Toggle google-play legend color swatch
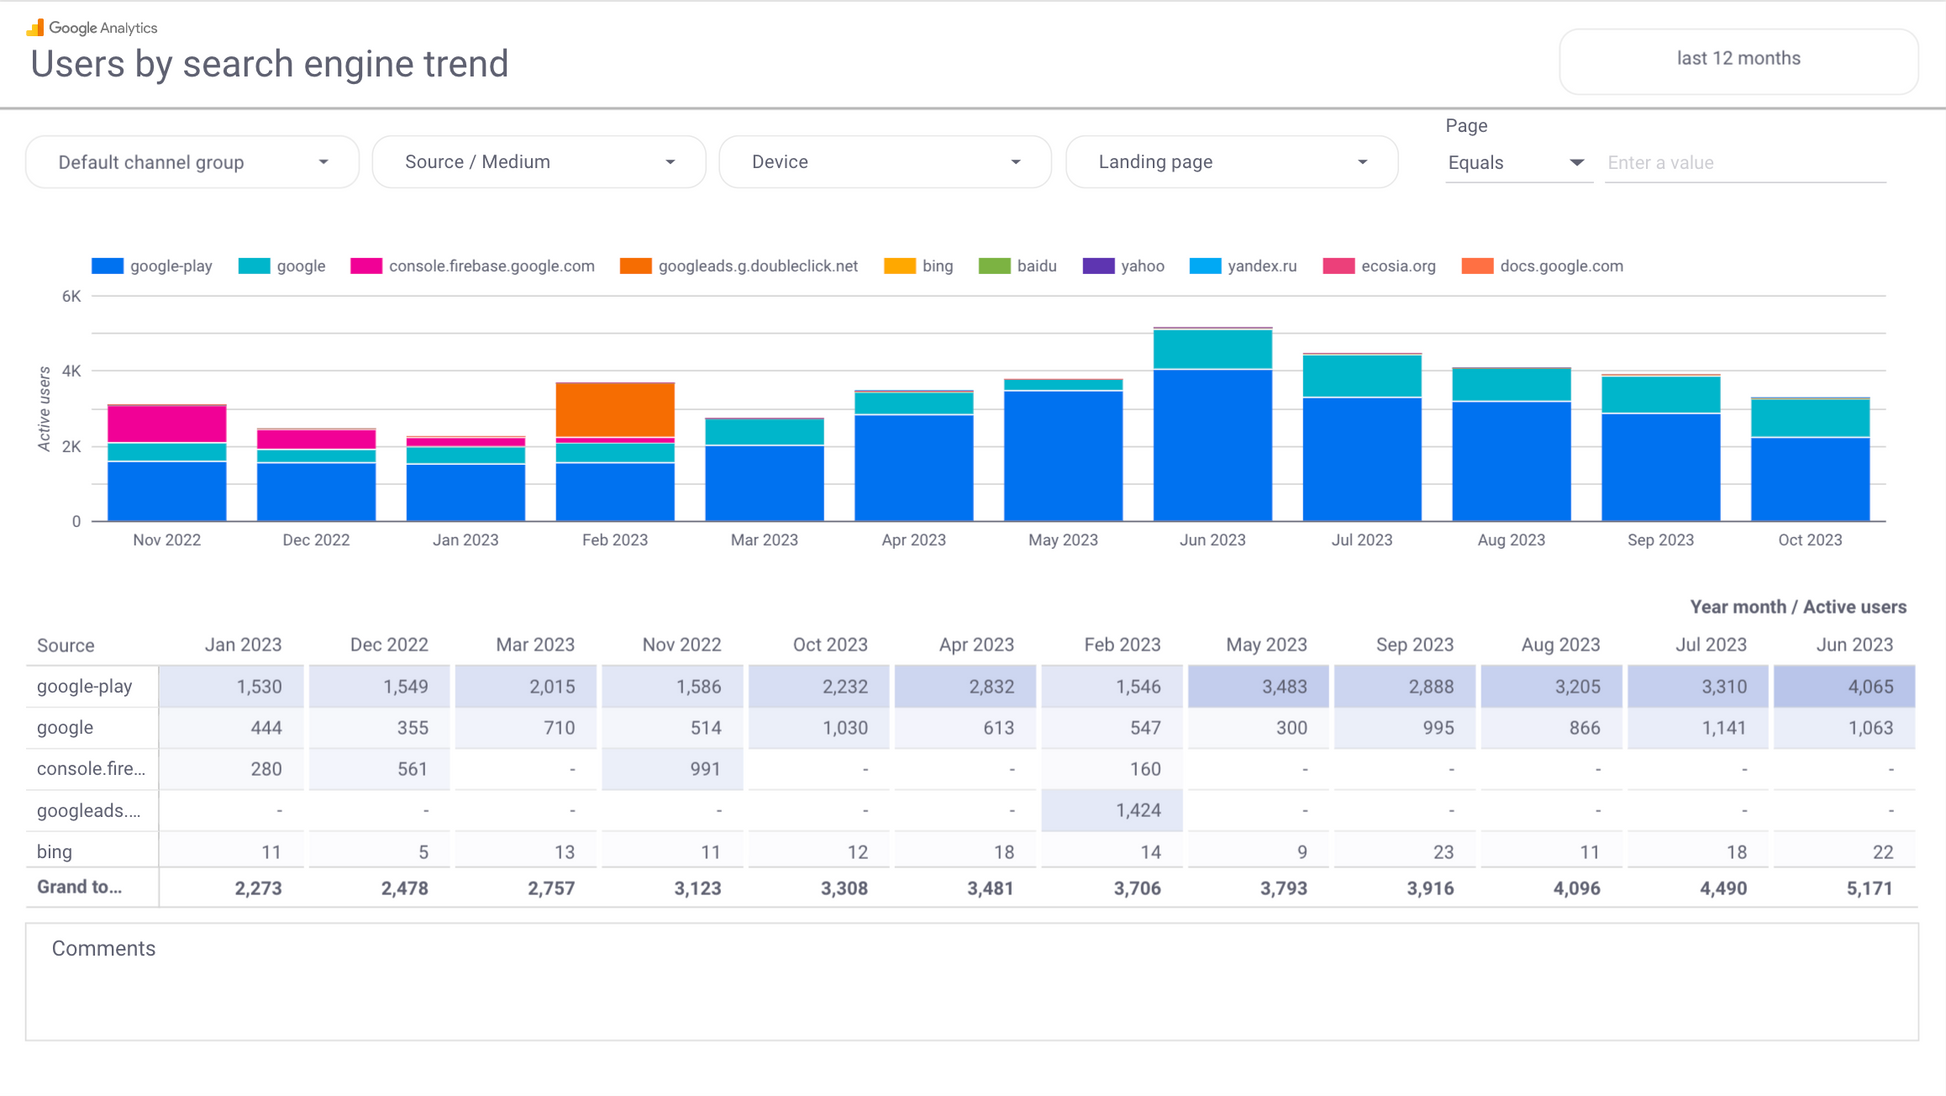This screenshot has width=1946, height=1096. (x=107, y=266)
